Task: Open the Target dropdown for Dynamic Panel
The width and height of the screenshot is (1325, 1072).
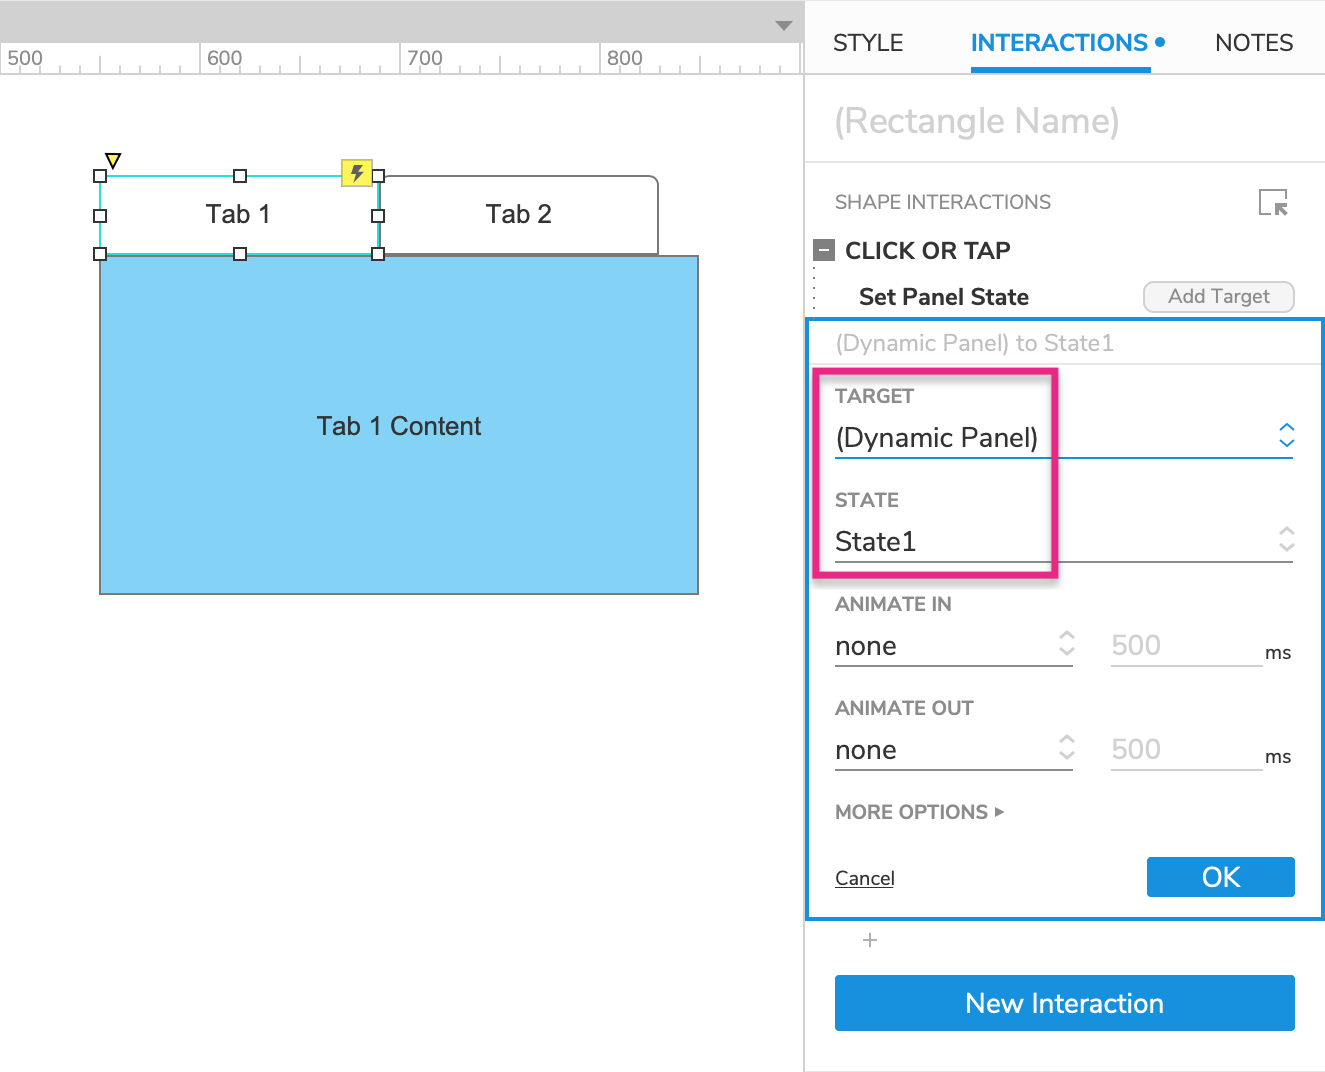Action: pos(1063,437)
